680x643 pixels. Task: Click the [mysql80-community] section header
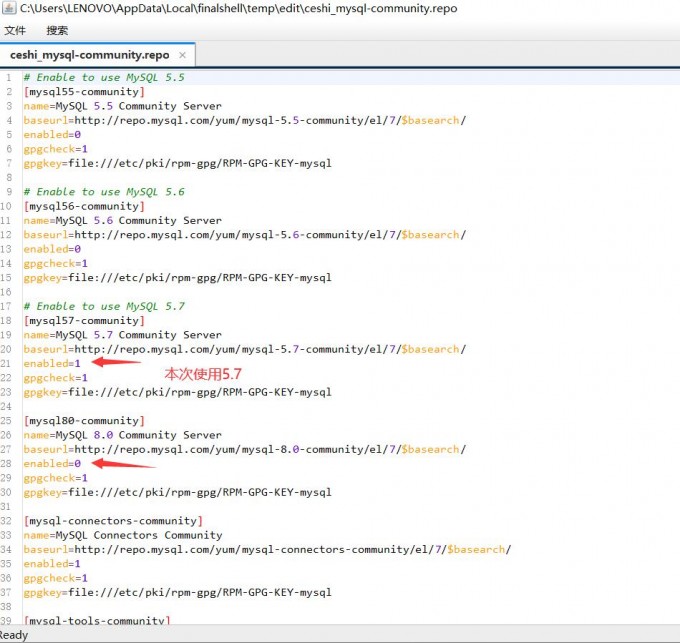point(85,421)
